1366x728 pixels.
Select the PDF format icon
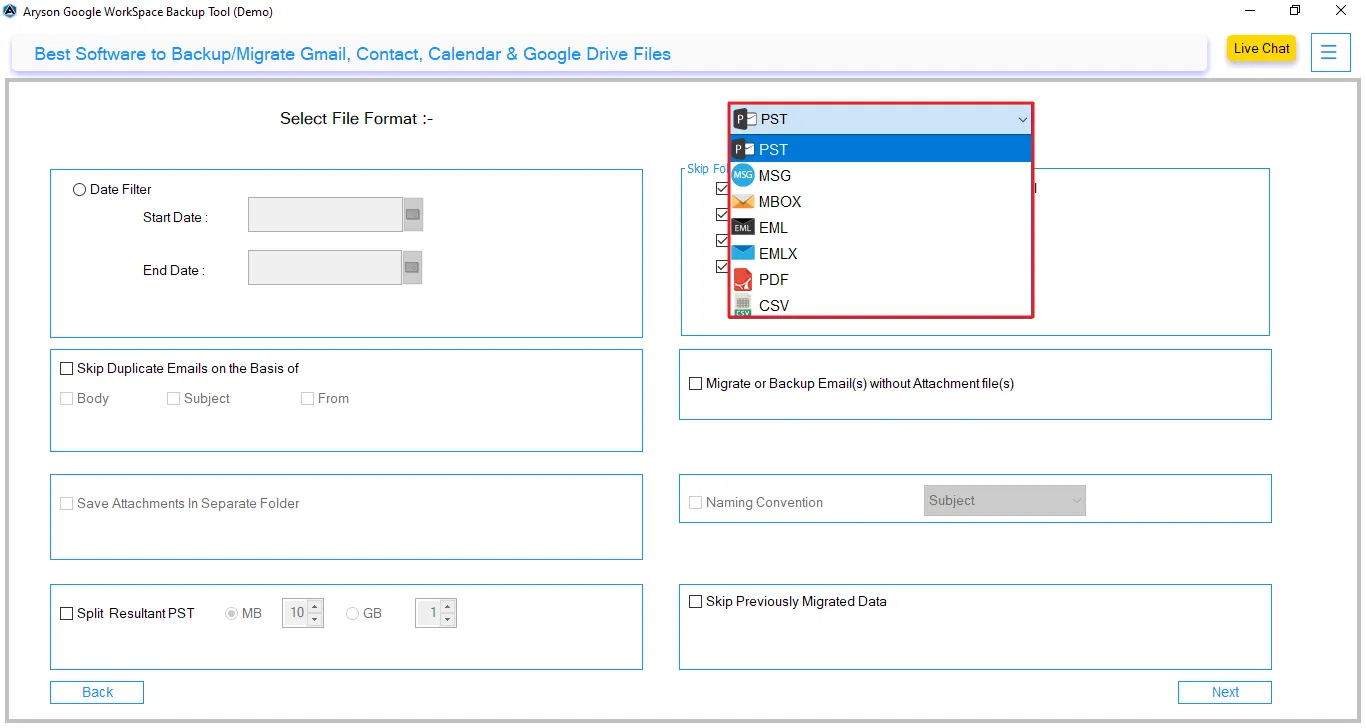click(x=742, y=279)
